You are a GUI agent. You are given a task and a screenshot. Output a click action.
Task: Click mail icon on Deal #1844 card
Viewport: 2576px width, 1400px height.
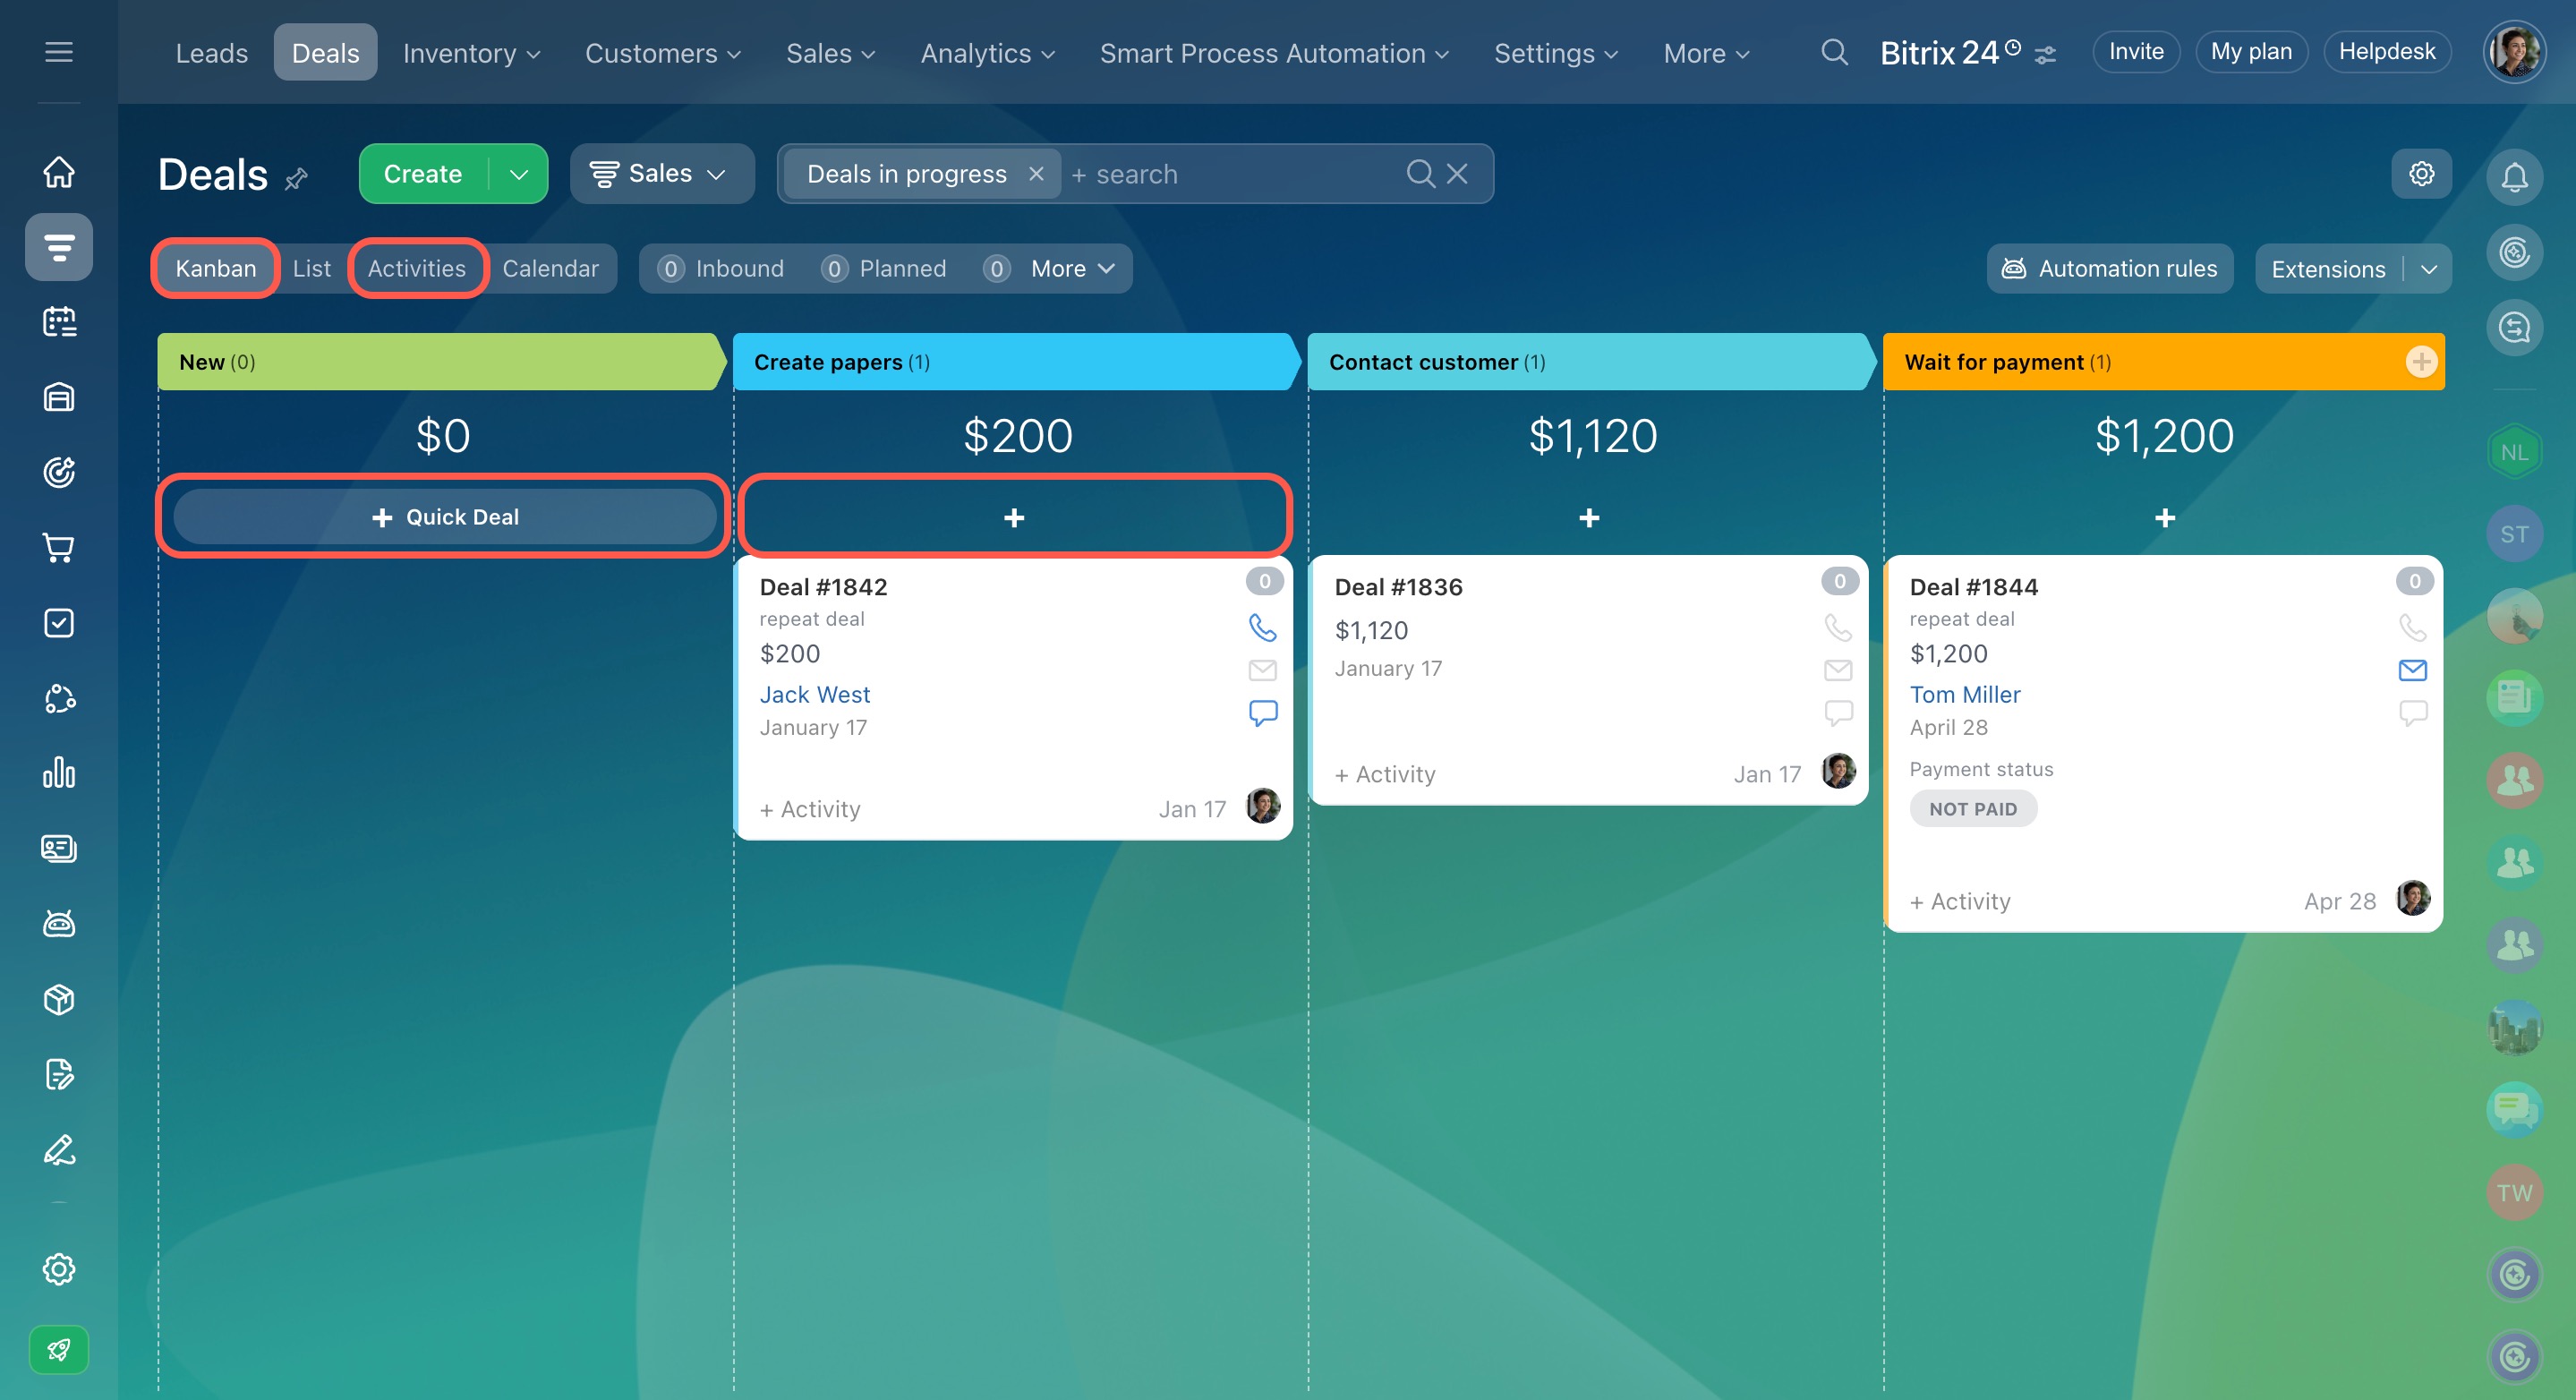pyautogui.click(x=2412, y=670)
